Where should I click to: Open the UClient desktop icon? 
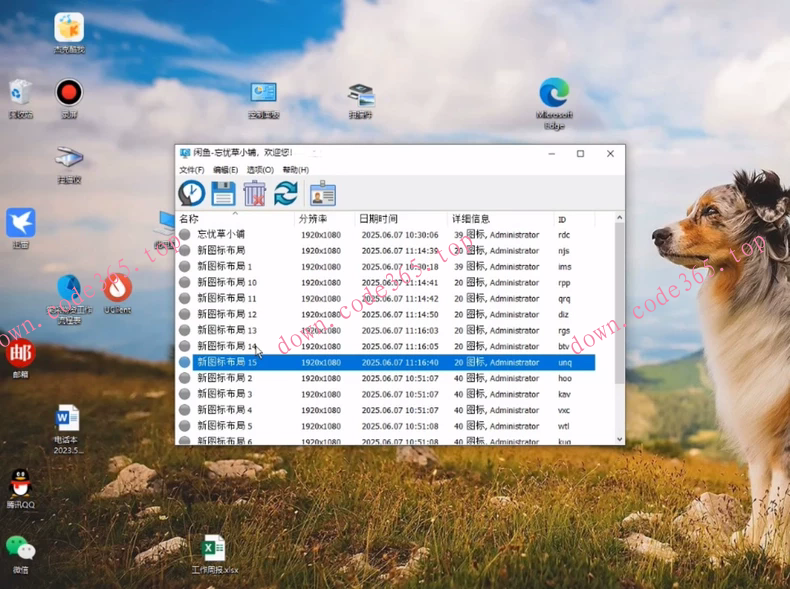117,293
